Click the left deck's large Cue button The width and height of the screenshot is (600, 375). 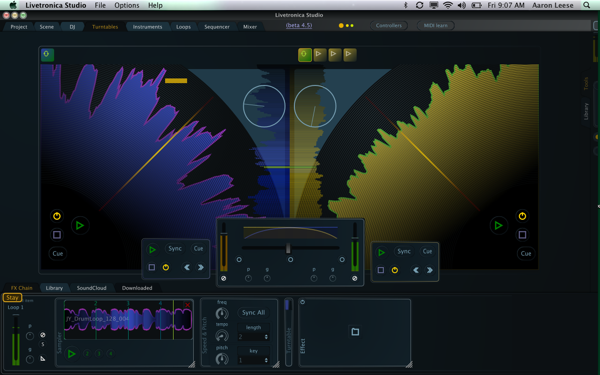(58, 253)
